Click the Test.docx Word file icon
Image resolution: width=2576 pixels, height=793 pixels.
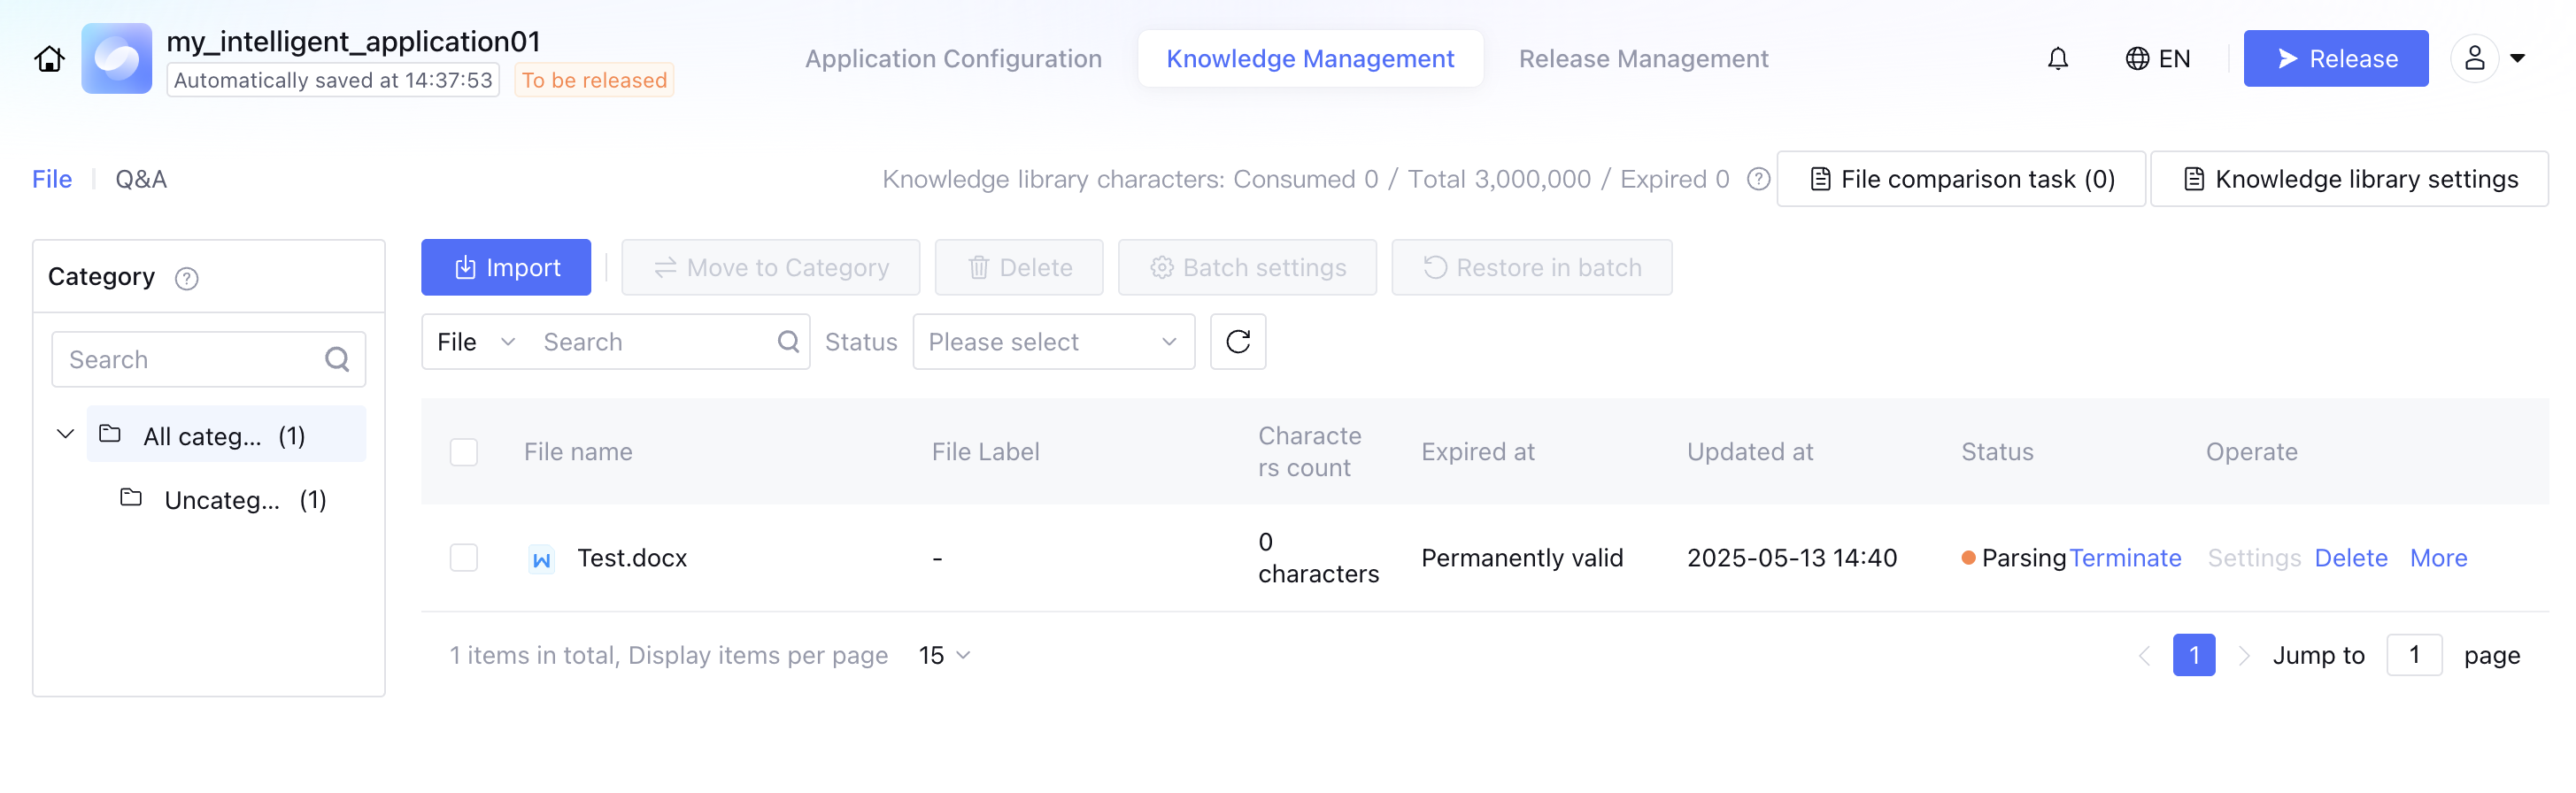[x=541, y=559]
